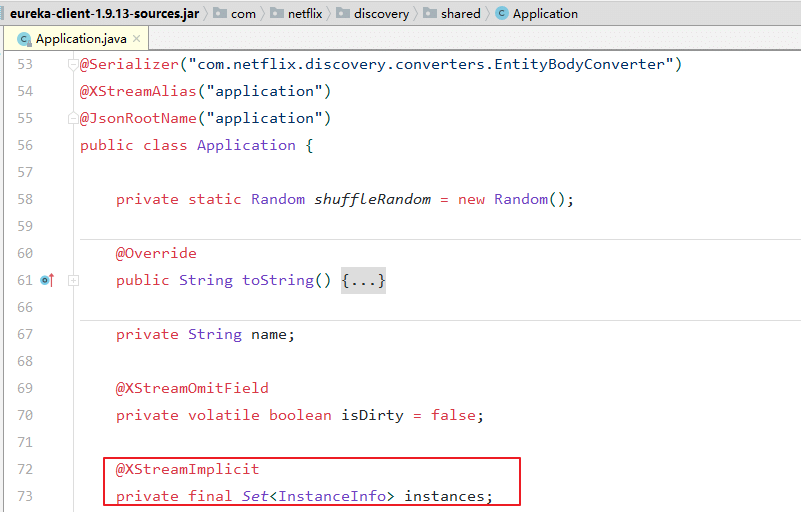Click the fold end marker at line 55
Image resolution: width=801 pixels, height=512 pixels.
click(x=73, y=119)
